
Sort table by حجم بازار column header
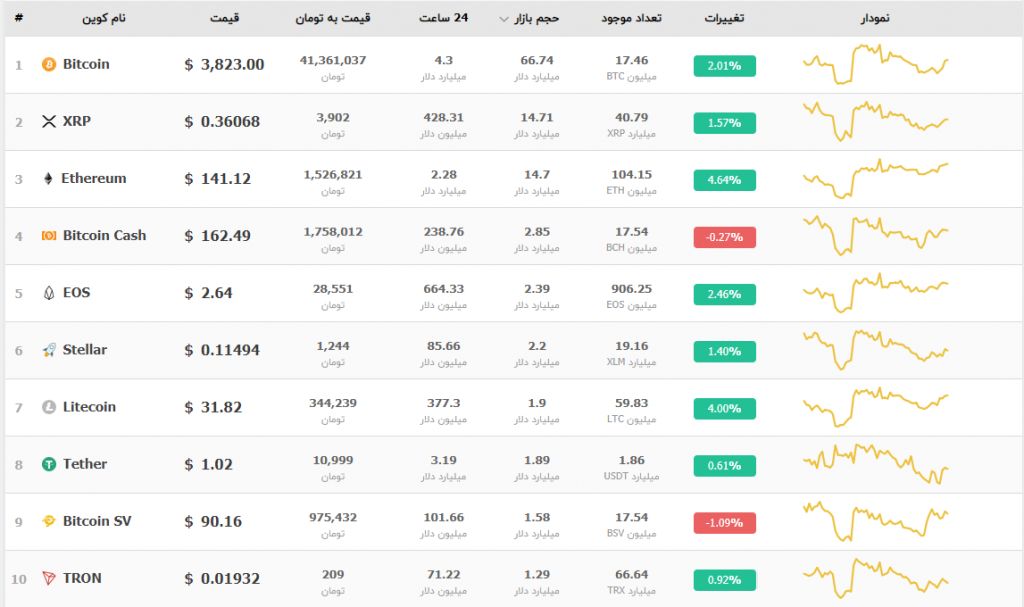tap(537, 18)
